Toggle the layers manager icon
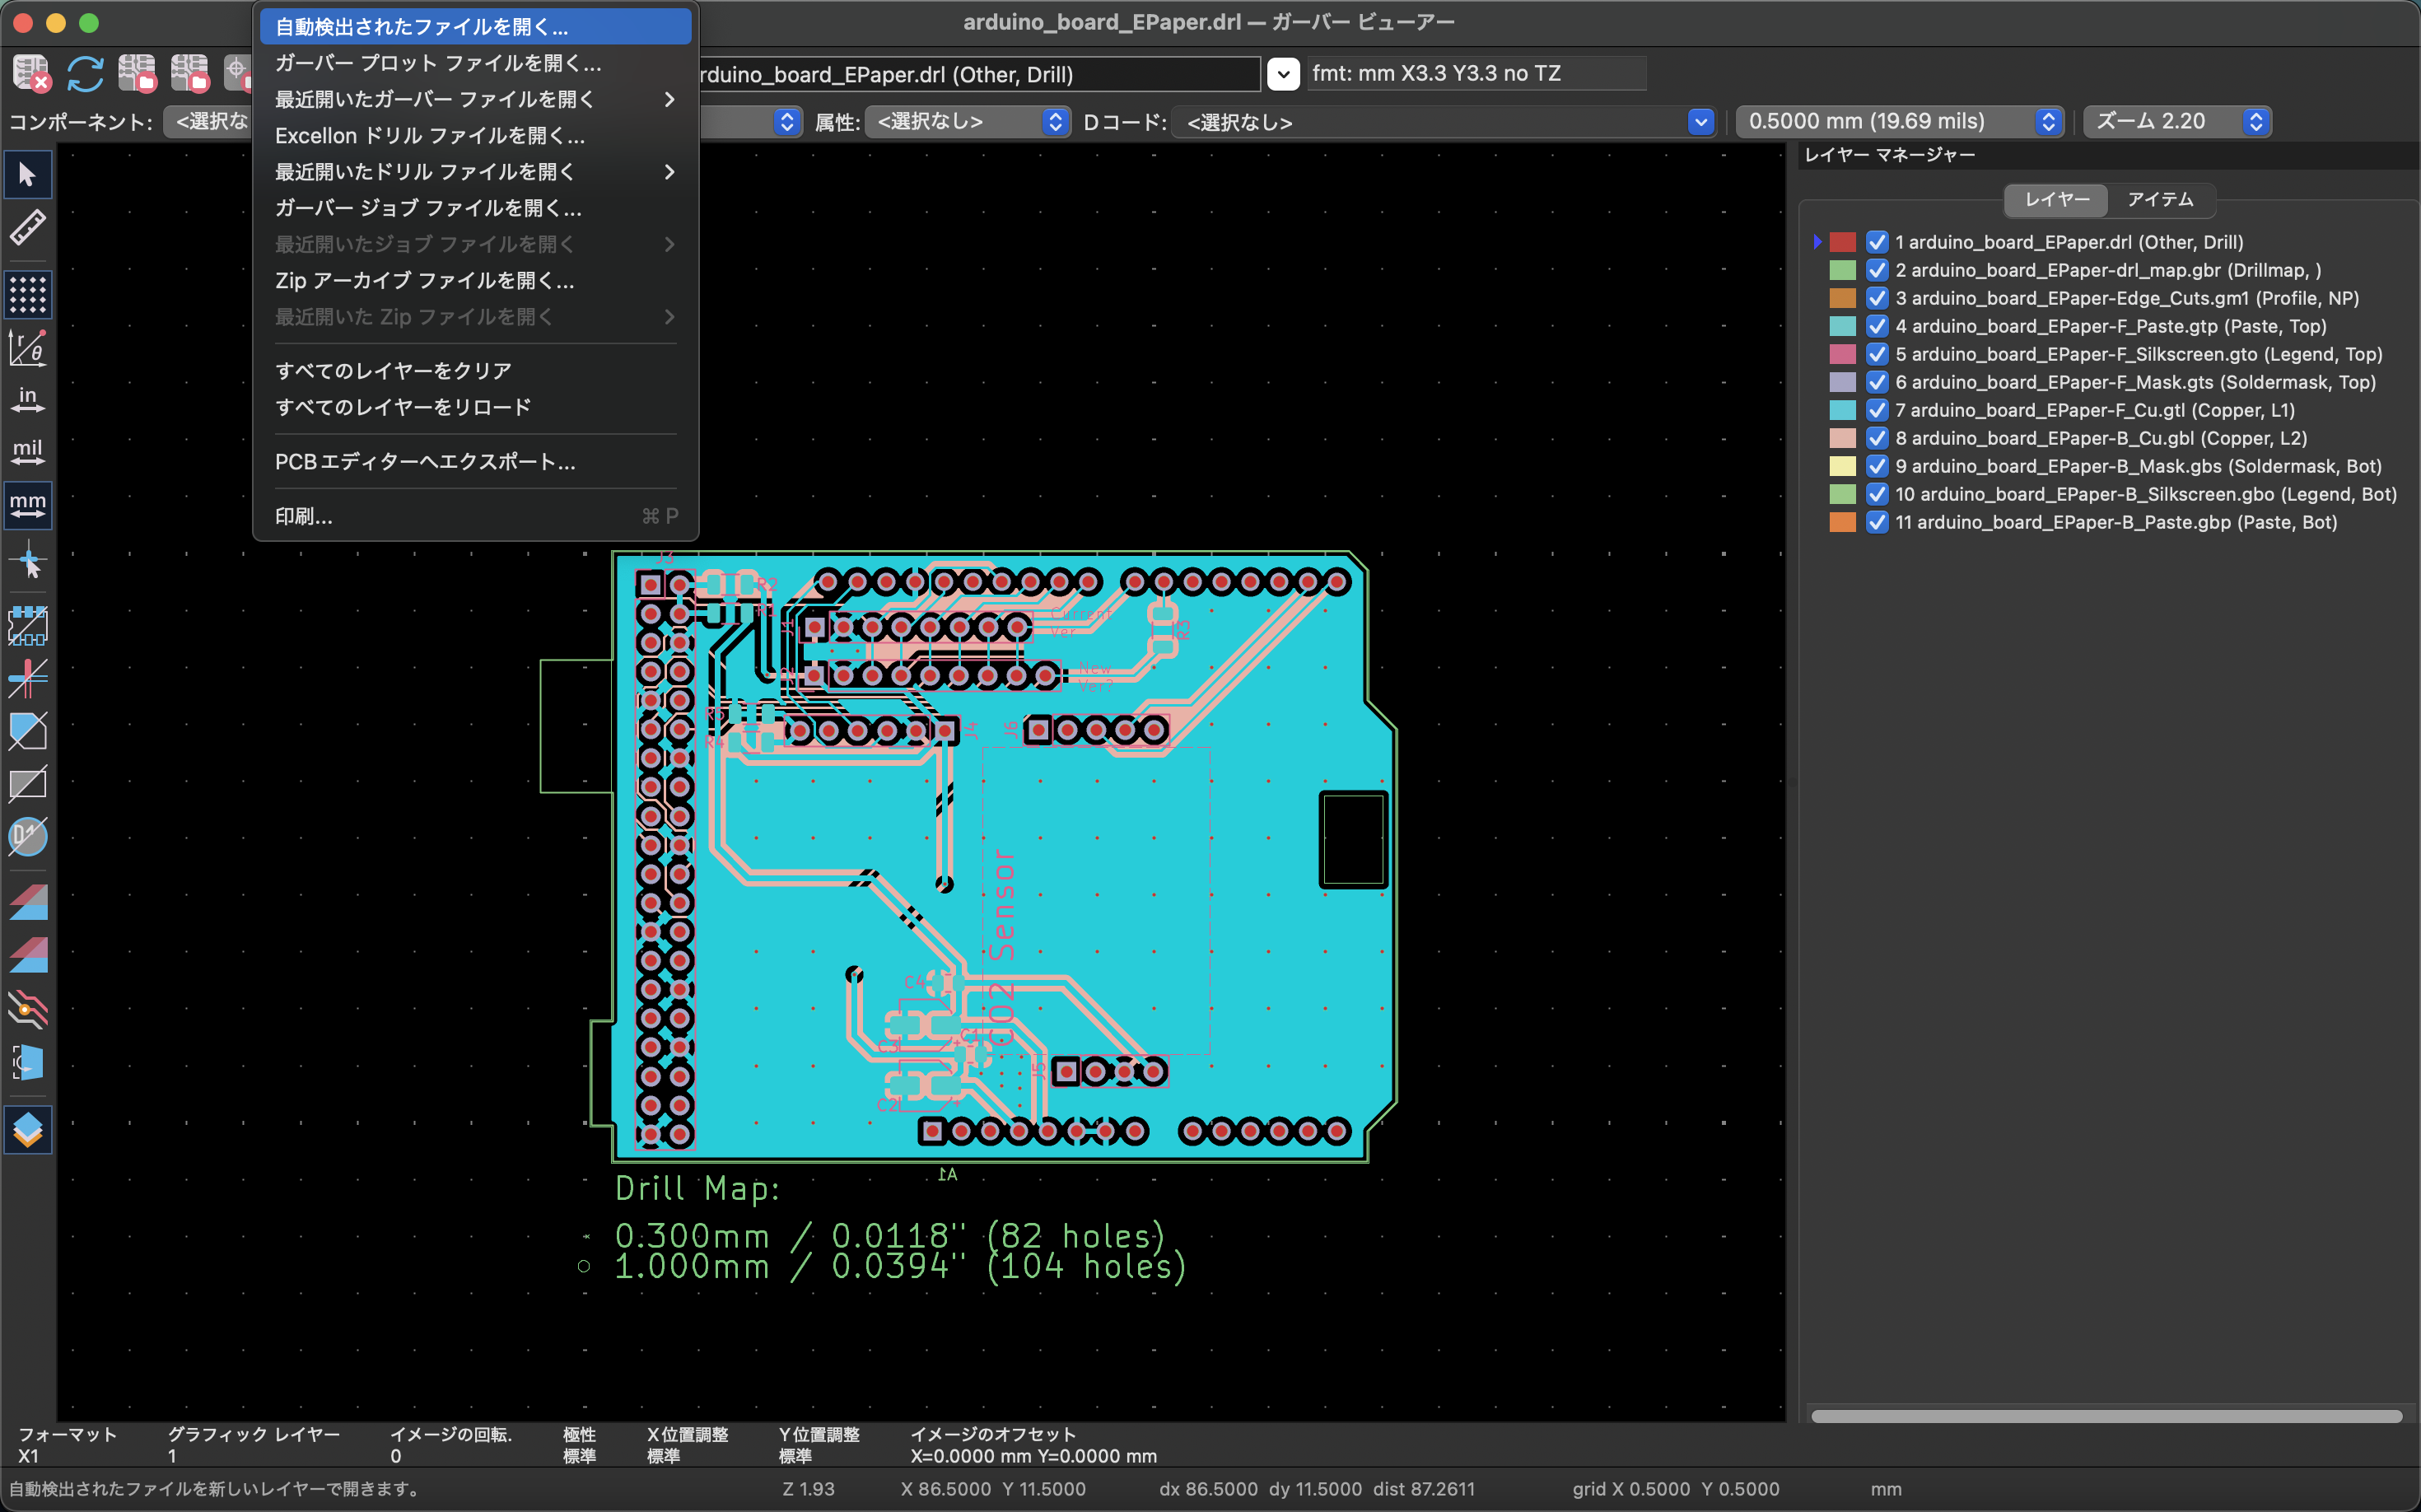This screenshot has width=2421, height=1512. point(27,1130)
